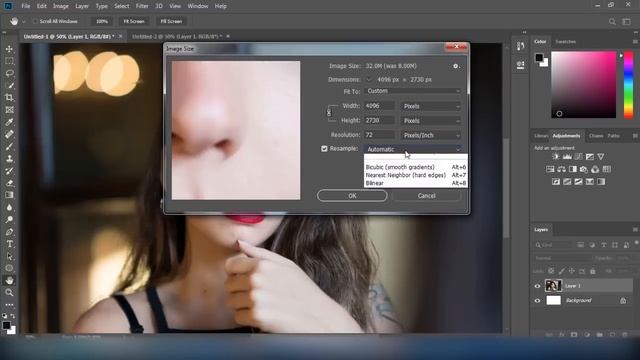640x360 pixels.
Task: Click the Height input field
Action: (x=380, y=121)
